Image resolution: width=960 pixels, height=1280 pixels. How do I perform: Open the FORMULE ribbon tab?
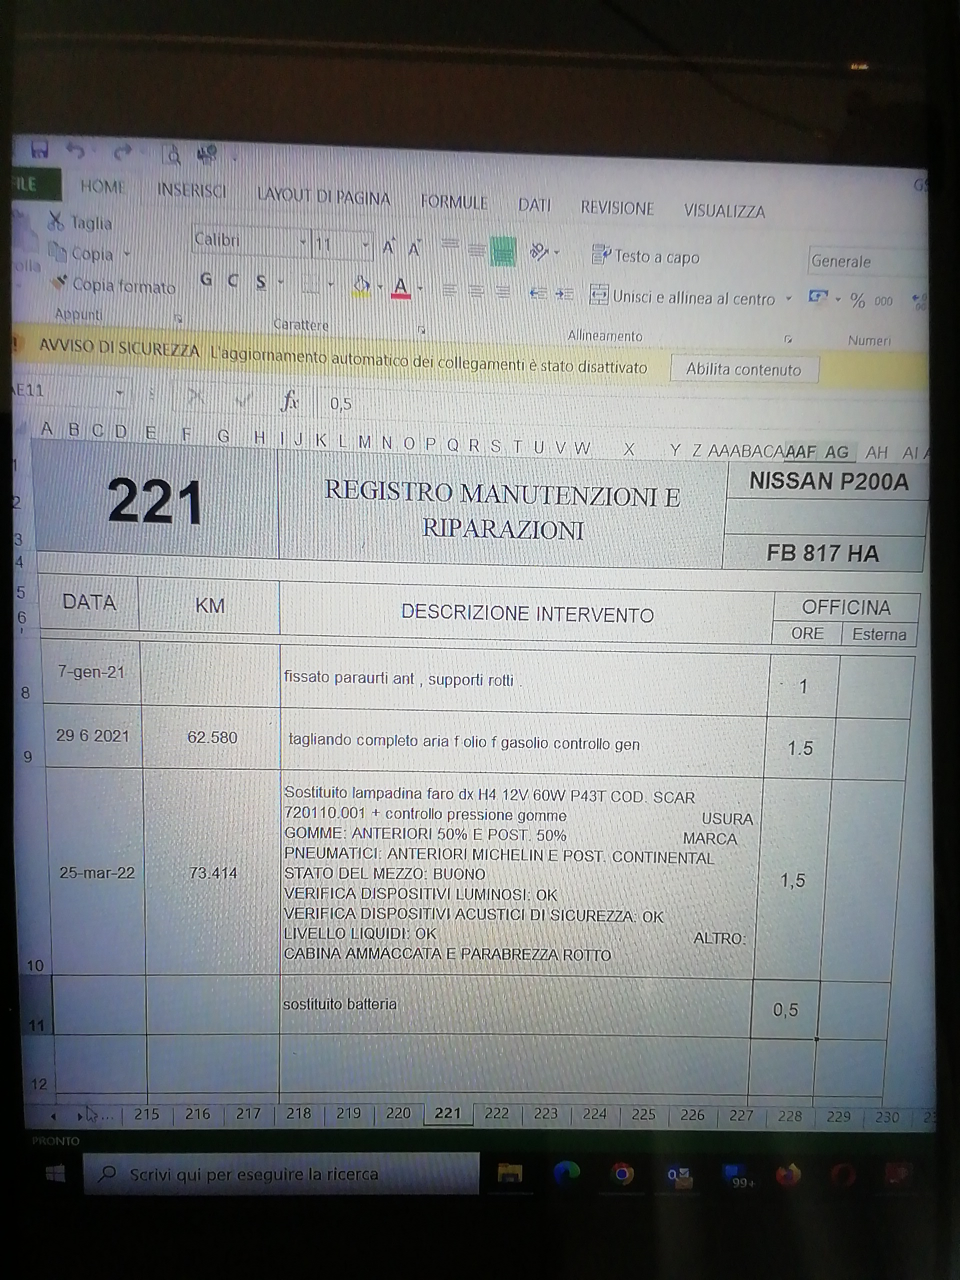[454, 202]
